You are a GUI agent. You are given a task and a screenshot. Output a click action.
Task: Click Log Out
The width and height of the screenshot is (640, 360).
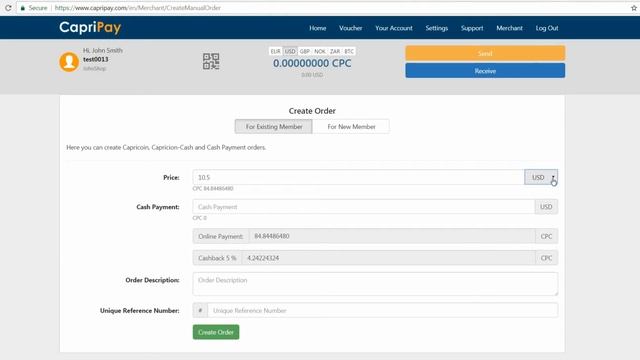(547, 28)
